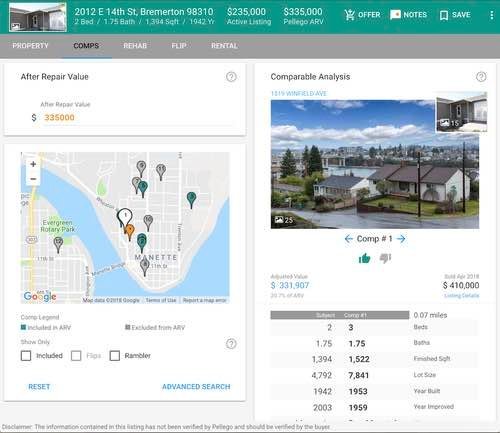Open the 1319 WINFIELD AVE address link
This screenshot has width=500, height=433.
click(299, 94)
